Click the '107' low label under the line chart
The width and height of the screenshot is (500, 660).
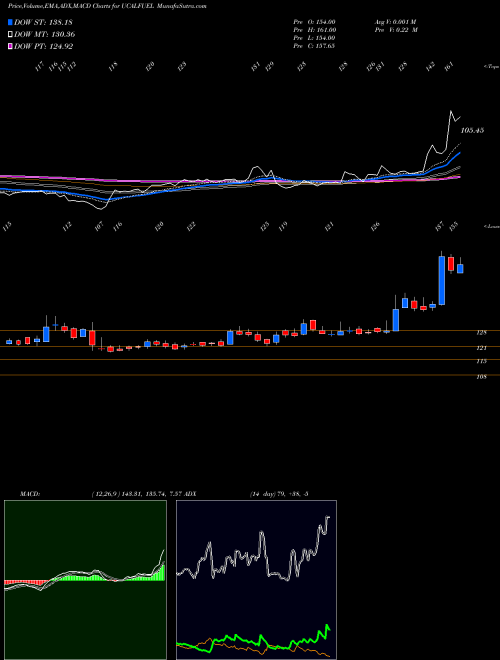99,226
